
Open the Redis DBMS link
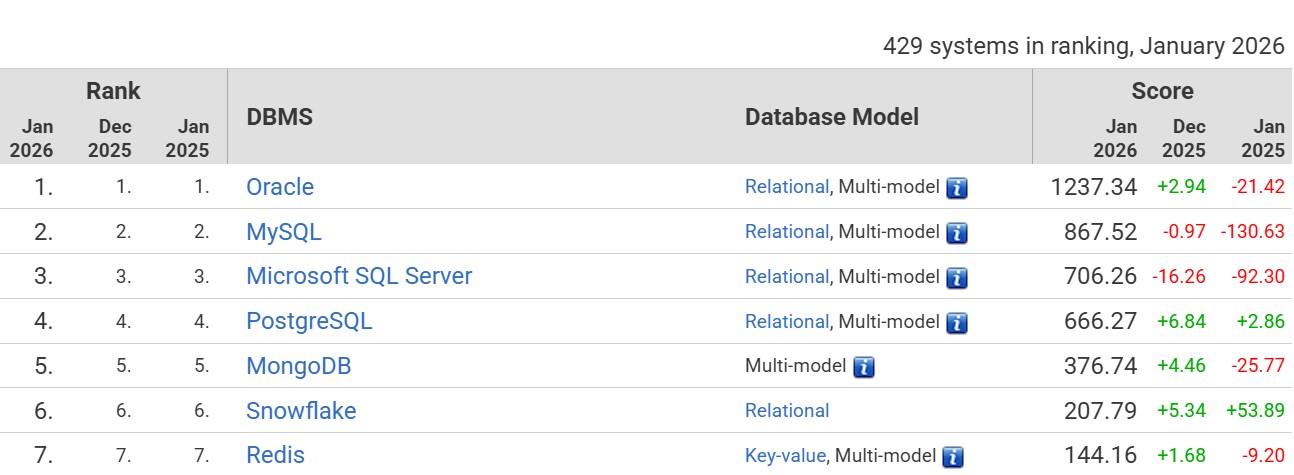click(275, 456)
